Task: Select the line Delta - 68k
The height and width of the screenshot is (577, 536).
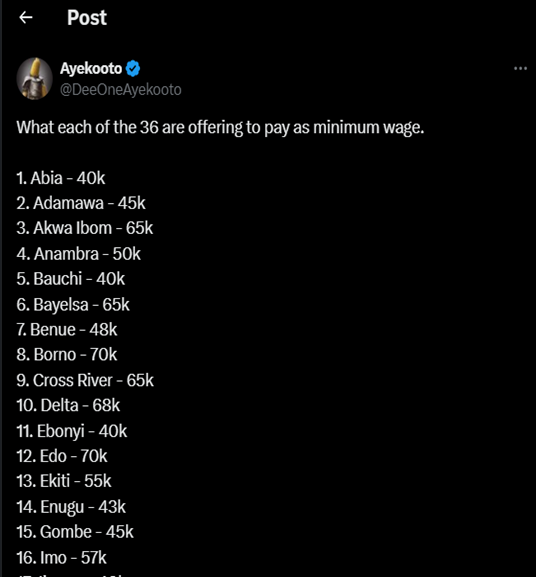Action: (68, 406)
